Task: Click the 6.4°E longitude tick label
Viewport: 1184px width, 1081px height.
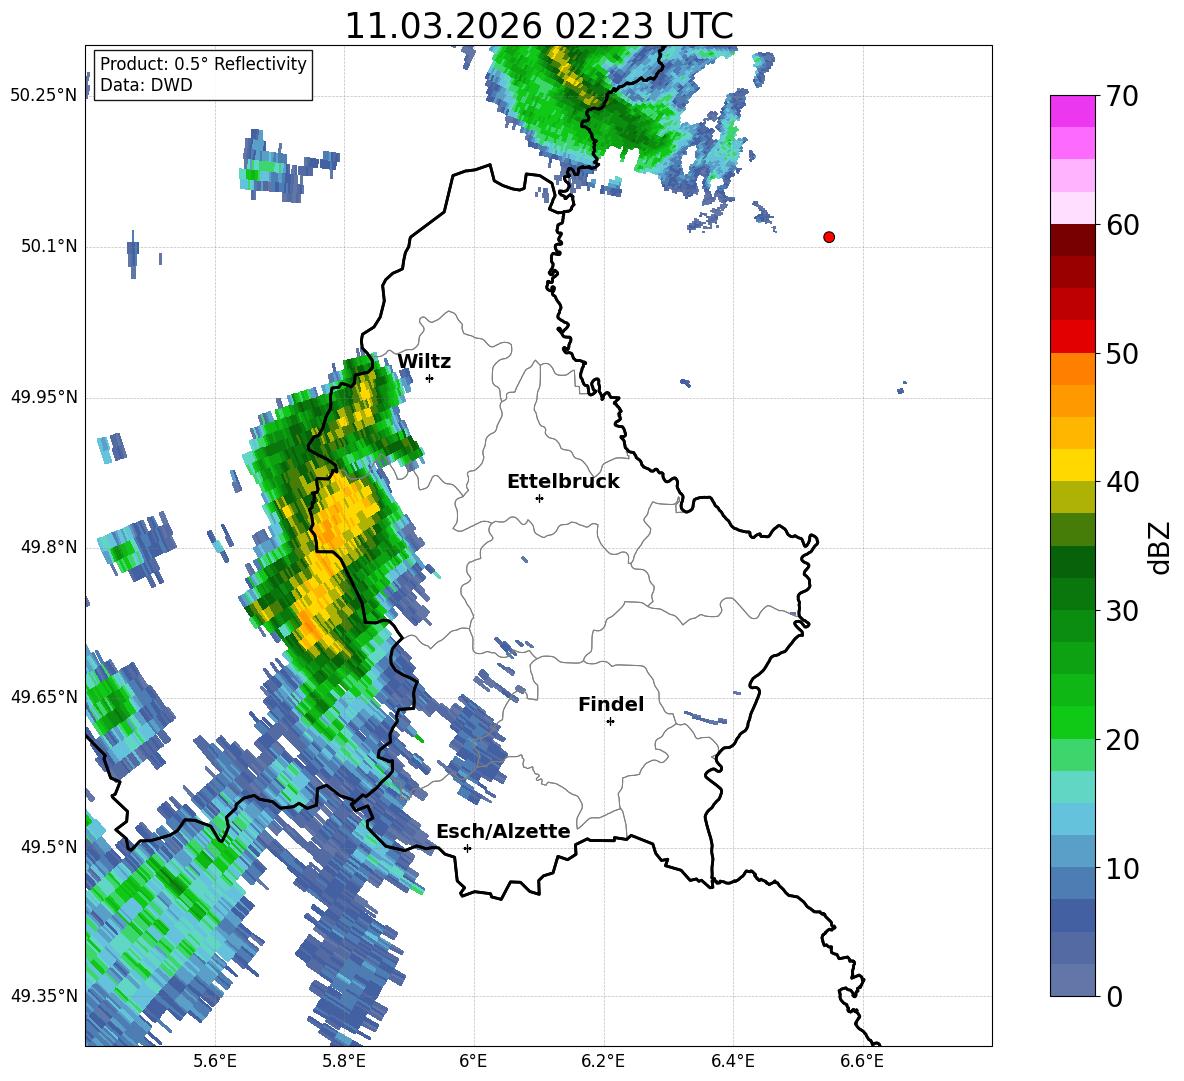Action: click(x=732, y=1061)
